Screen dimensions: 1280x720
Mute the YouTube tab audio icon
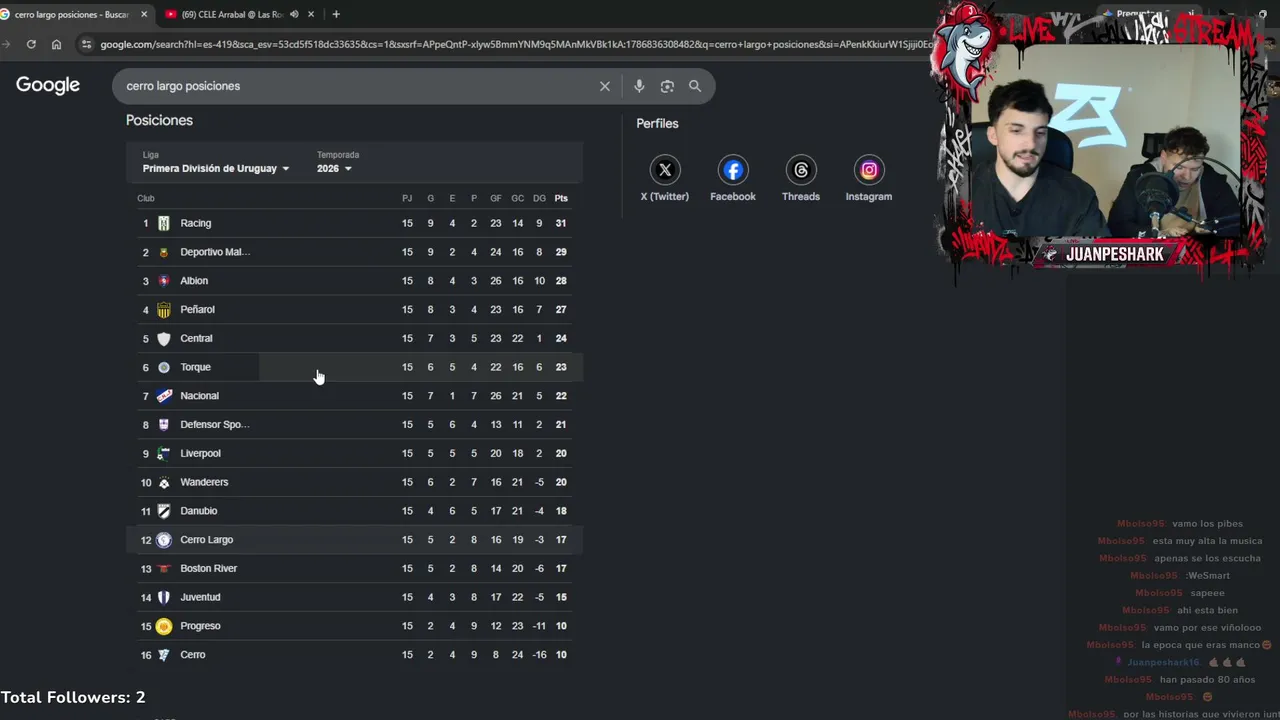click(x=294, y=14)
